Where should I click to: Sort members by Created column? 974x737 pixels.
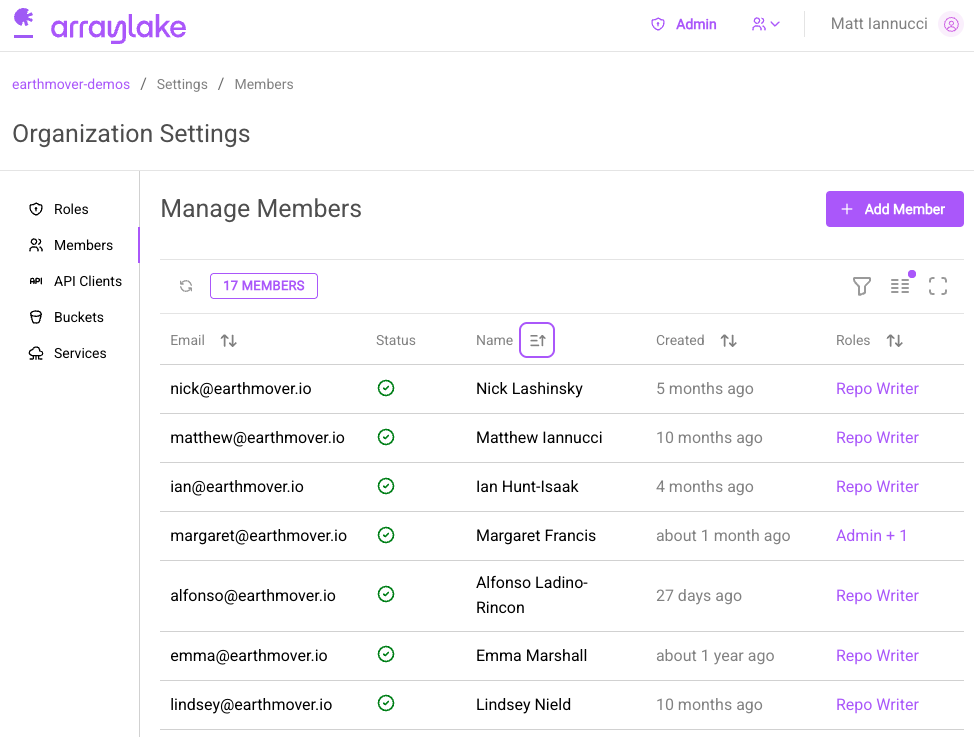coord(729,340)
